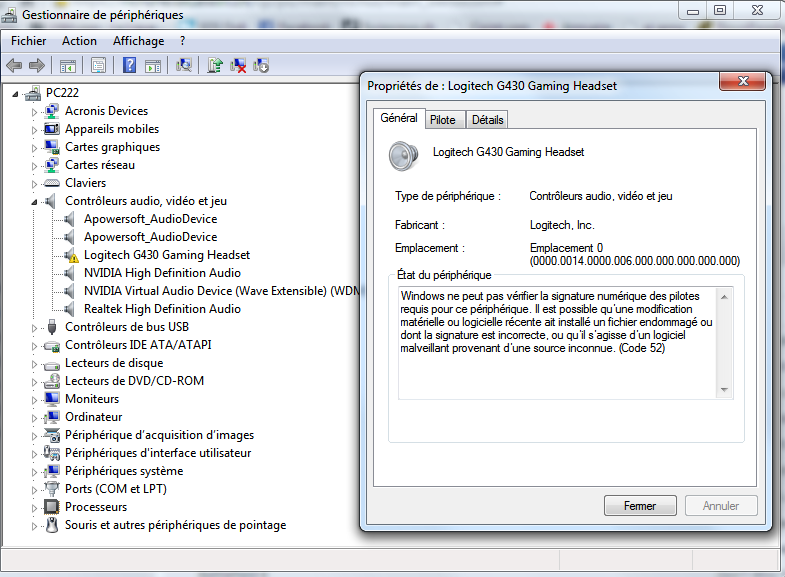Click the Moniteurs category icon
Viewport: 785px width, 577px height.
point(52,399)
